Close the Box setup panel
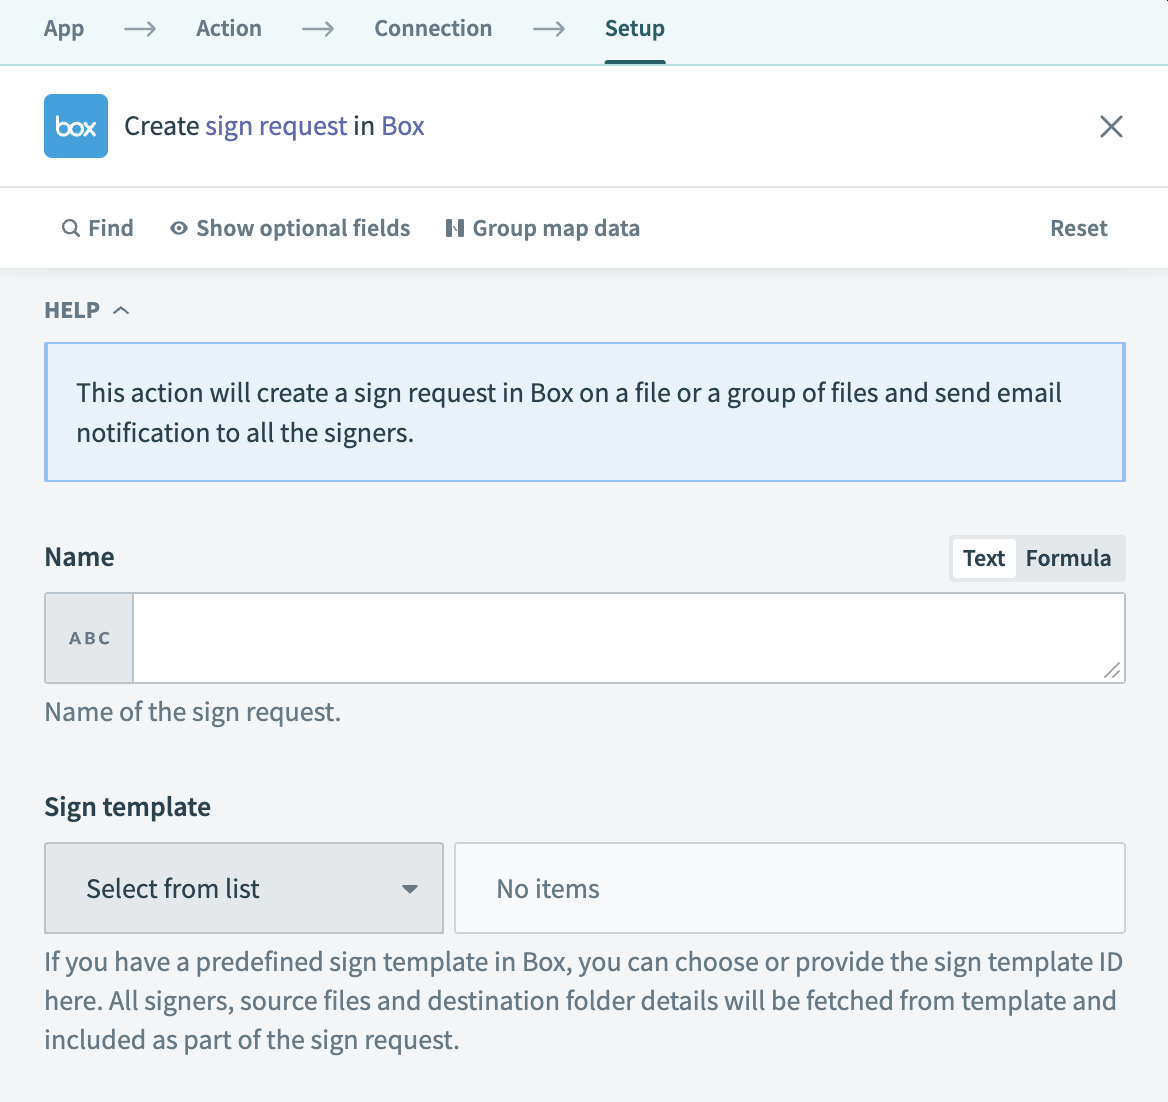 coord(1111,126)
